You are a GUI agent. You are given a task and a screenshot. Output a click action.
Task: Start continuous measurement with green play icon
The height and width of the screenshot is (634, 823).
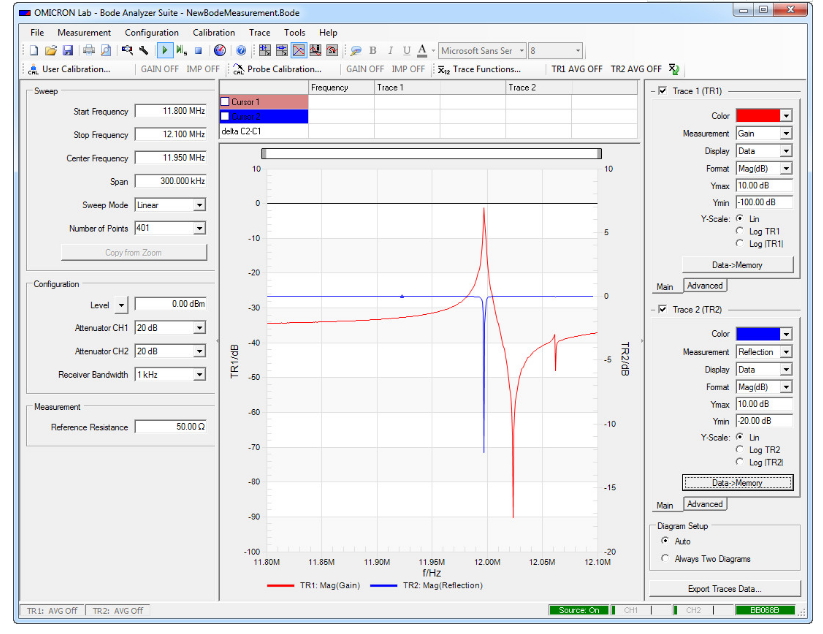click(164, 50)
